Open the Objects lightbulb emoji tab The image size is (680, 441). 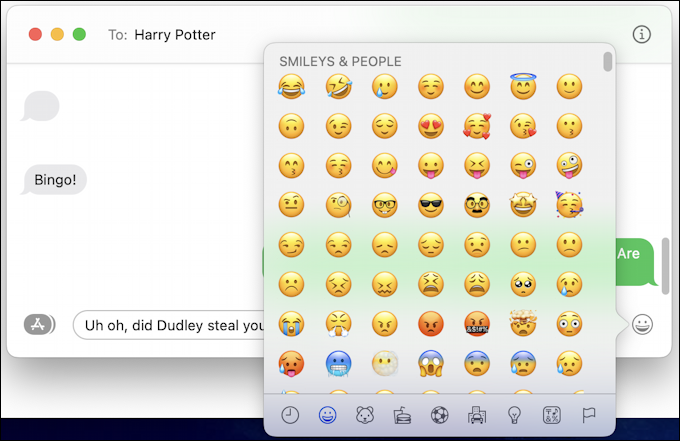pyautogui.click(x=514, y=415)
